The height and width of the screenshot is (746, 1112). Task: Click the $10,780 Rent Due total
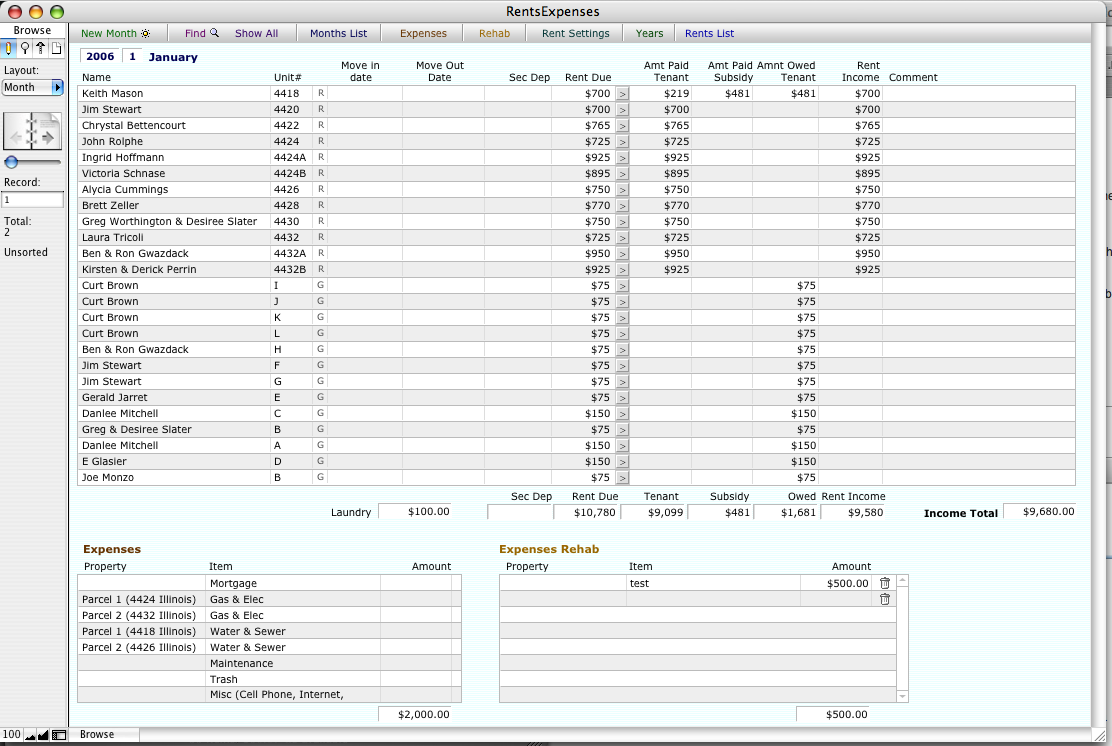pyautogui.click(x=586, y=512)
